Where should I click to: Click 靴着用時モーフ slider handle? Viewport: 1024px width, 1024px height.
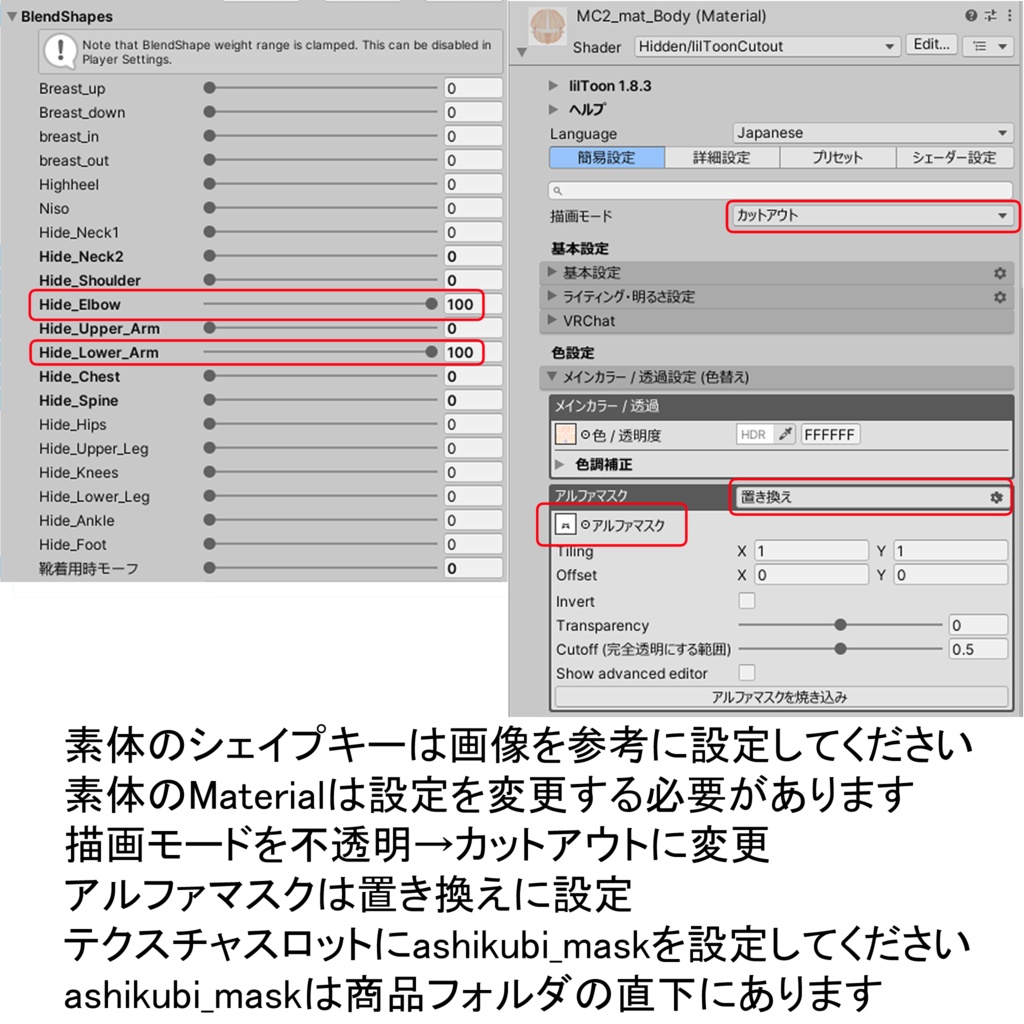coord(210,568)
